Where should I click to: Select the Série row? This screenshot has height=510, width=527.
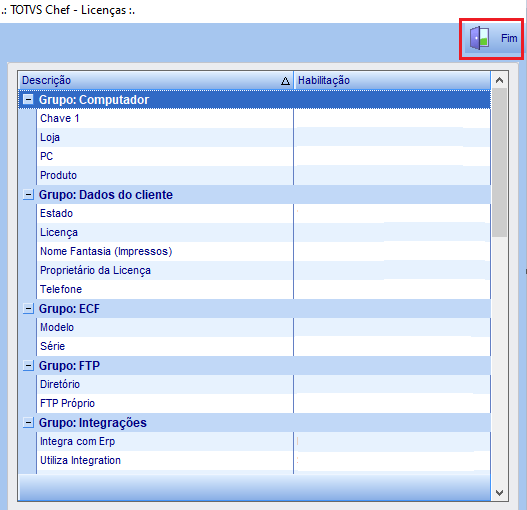pos(264,346)
